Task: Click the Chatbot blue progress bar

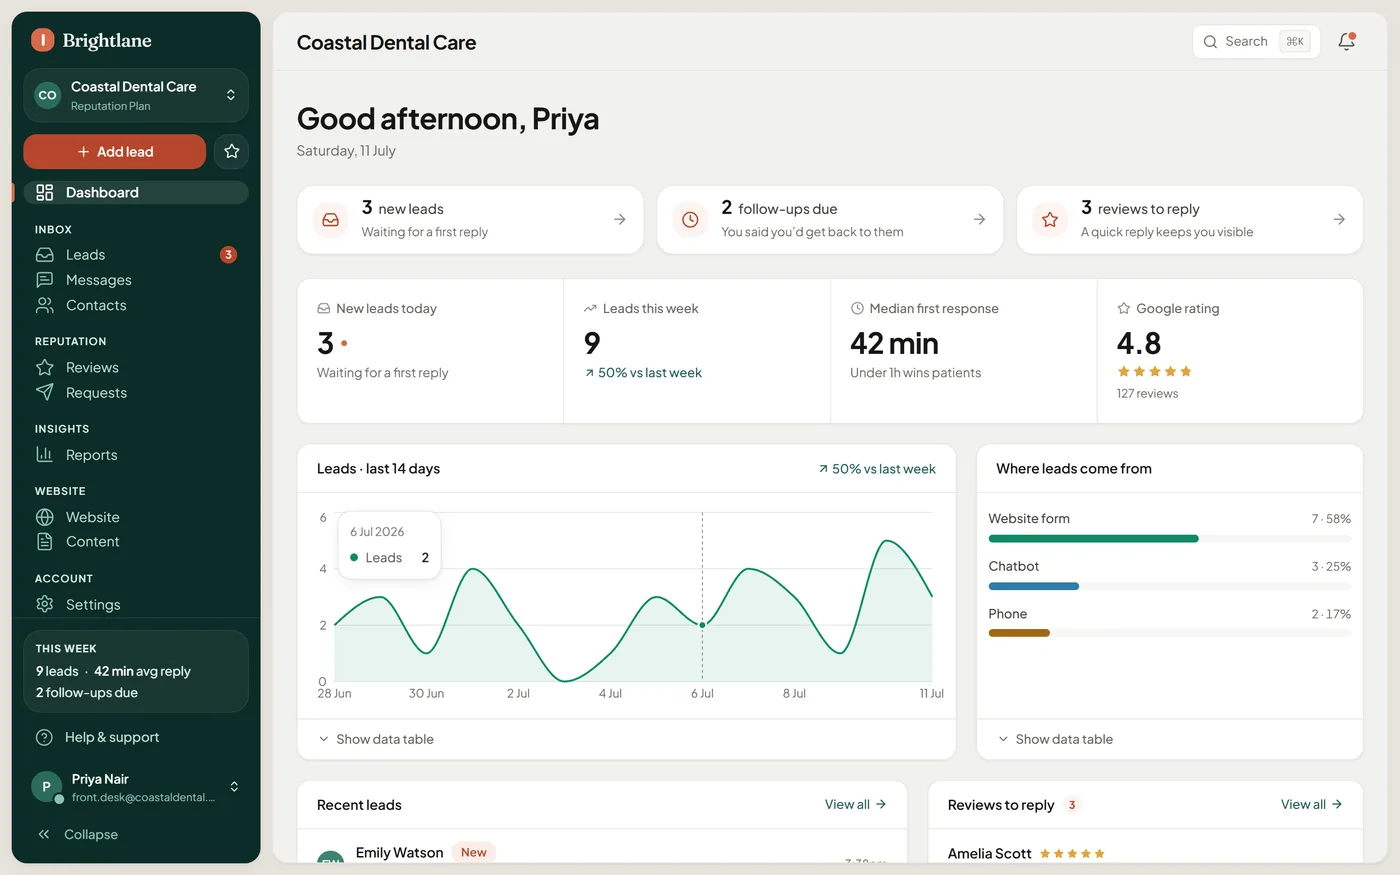Action: [x=1034, y=586]
